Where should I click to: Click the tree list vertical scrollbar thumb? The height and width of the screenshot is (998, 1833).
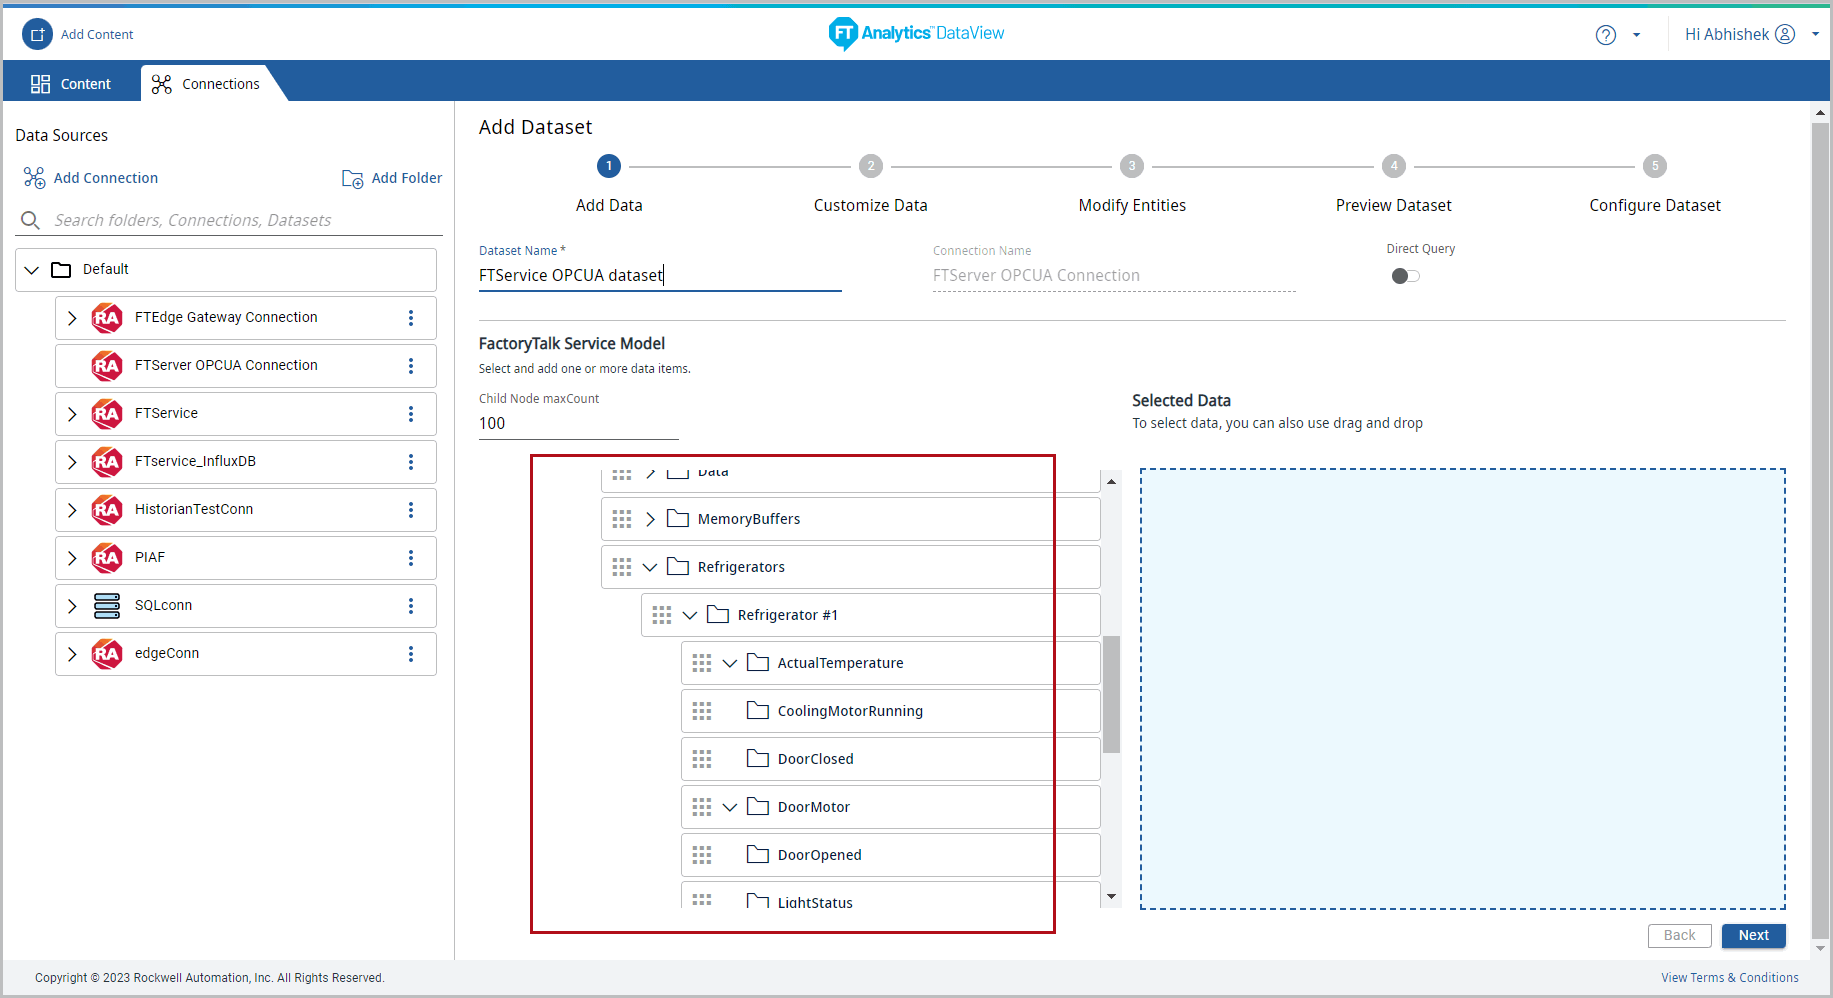tap(1111, 694)
